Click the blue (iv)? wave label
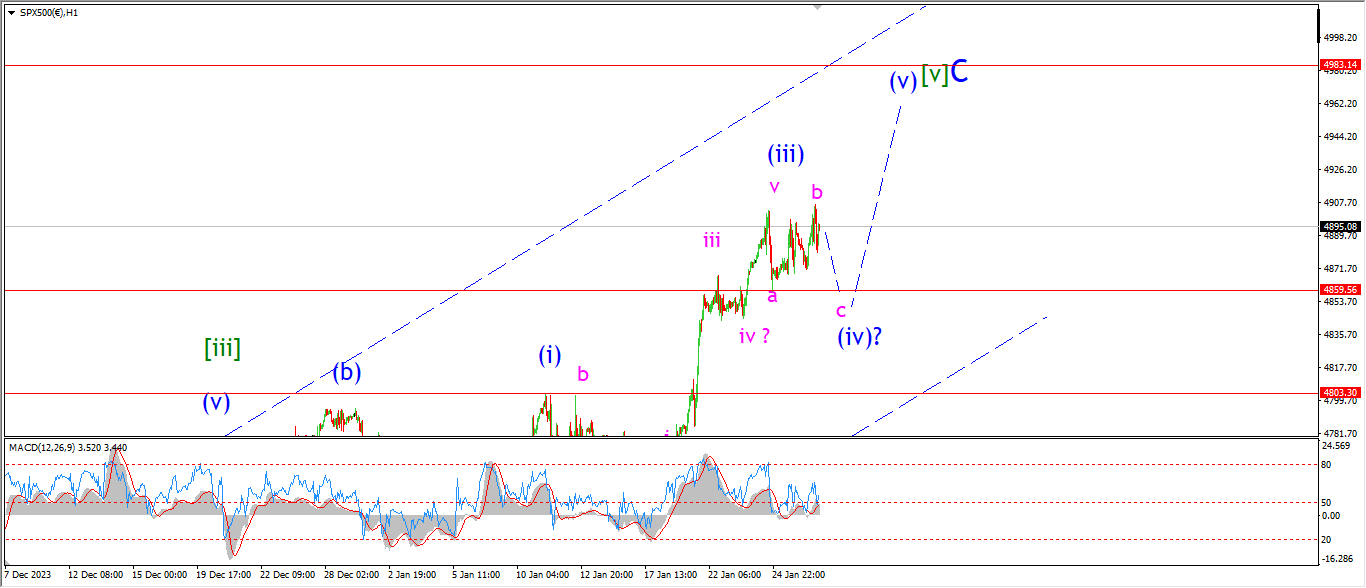Viewport: 1366px width, 588px height. [859, 336]
